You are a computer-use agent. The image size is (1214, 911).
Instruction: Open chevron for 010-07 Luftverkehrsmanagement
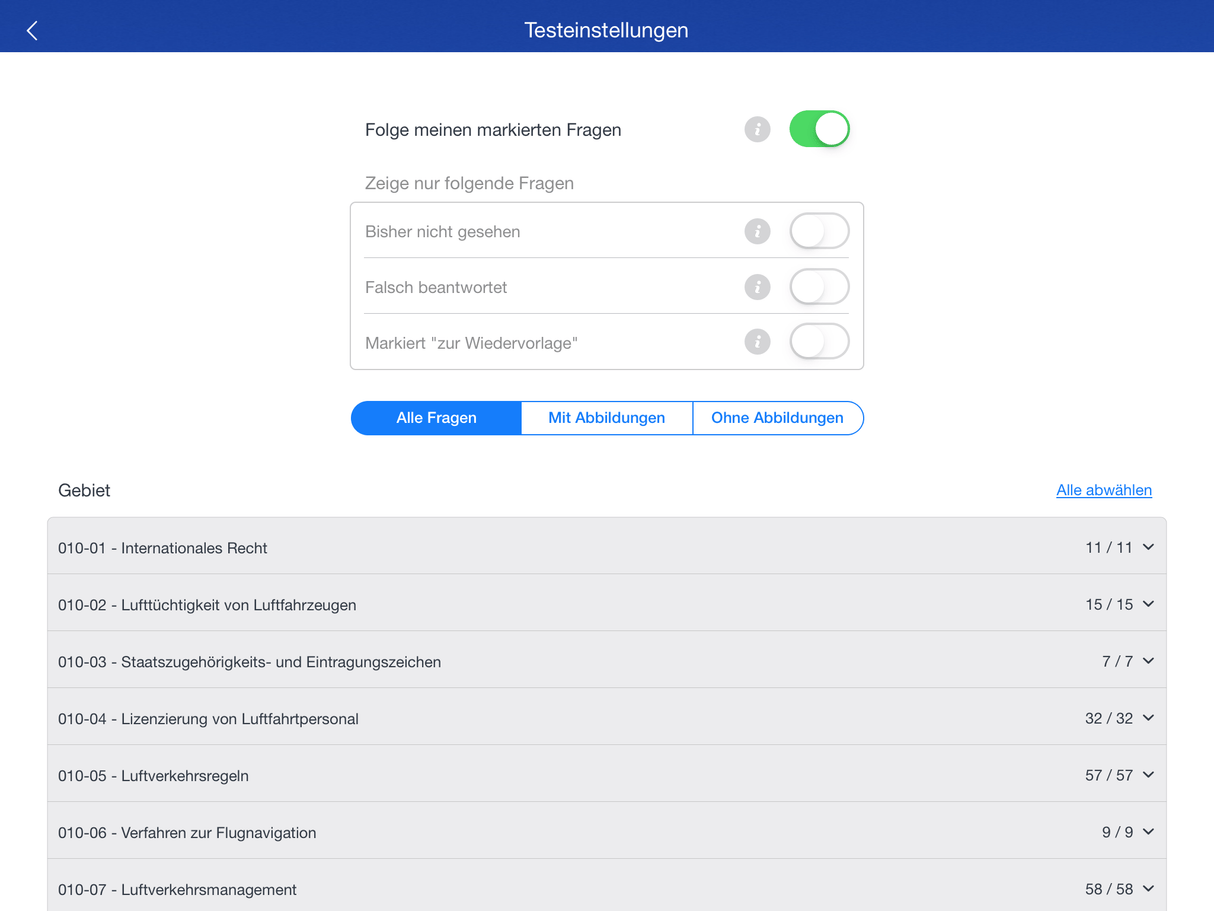pos(1148,889)
